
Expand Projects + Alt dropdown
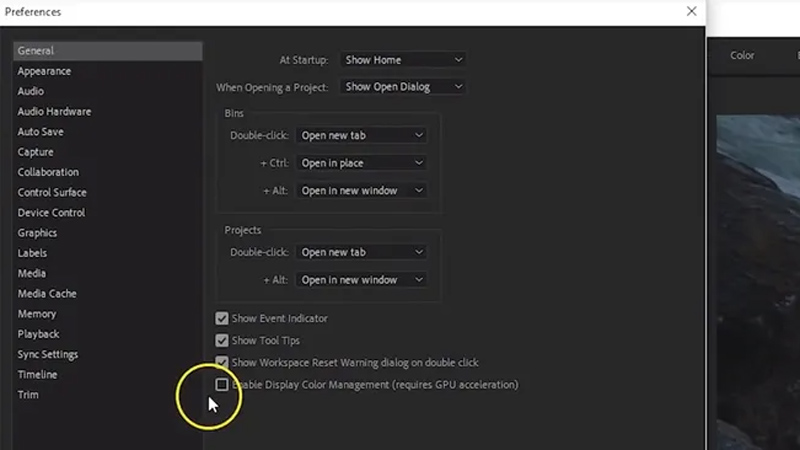(x=362, y=280)
